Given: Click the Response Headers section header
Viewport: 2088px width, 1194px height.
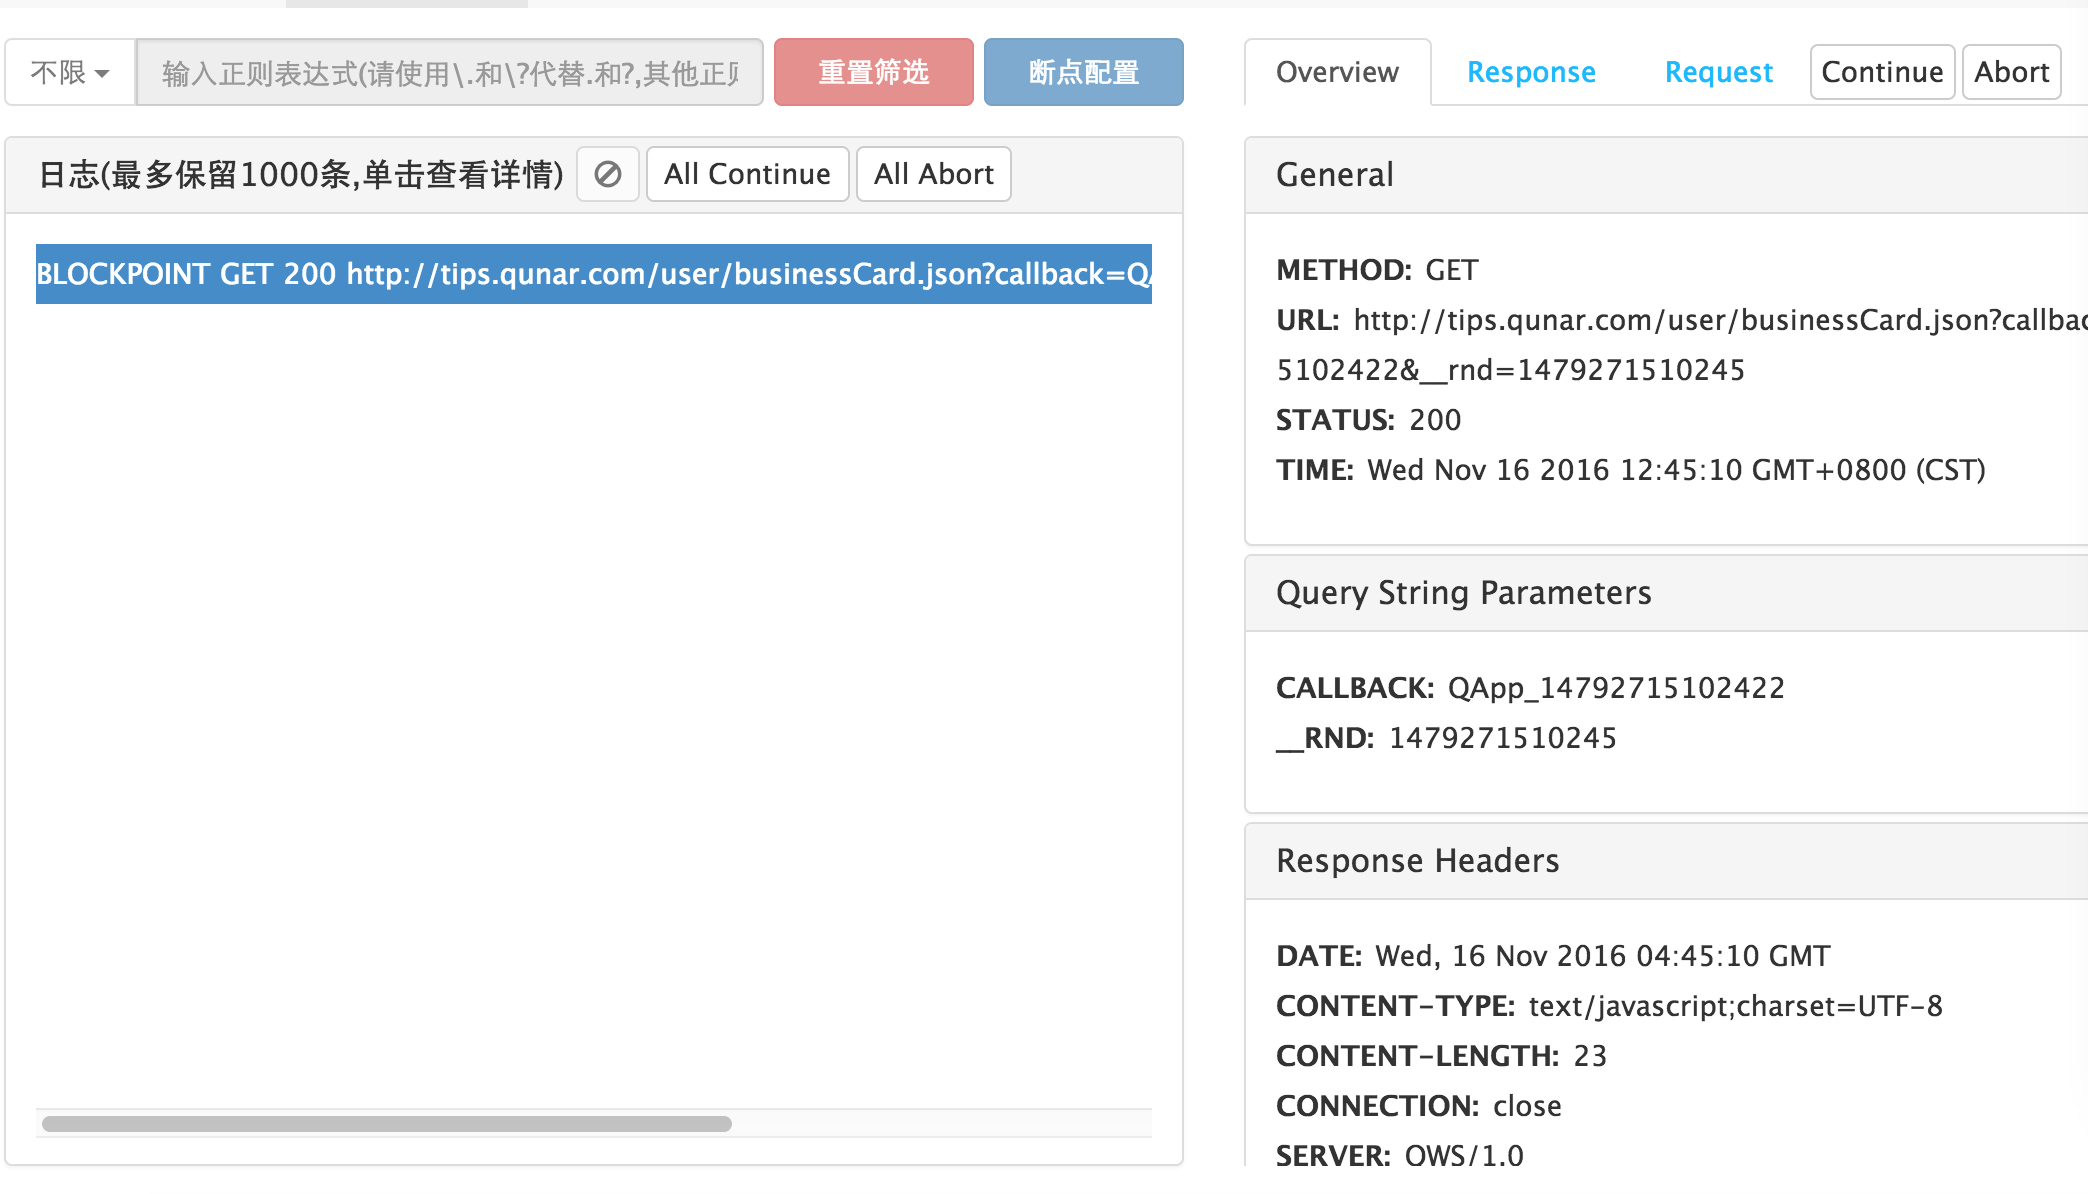Looking at the screenshot, I should pos(1417,861).
